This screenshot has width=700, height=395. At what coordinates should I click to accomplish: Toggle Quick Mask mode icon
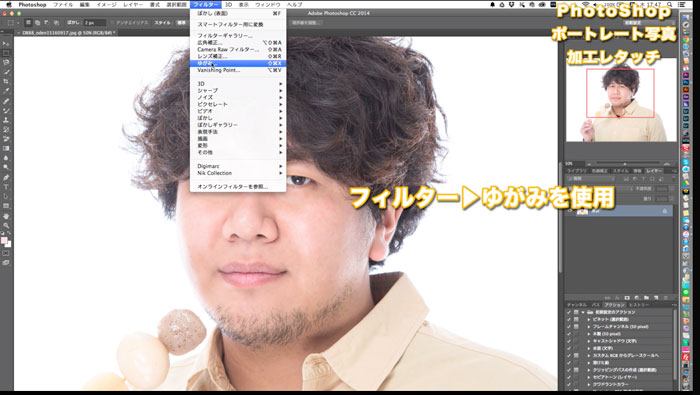[x=6, y=253]
